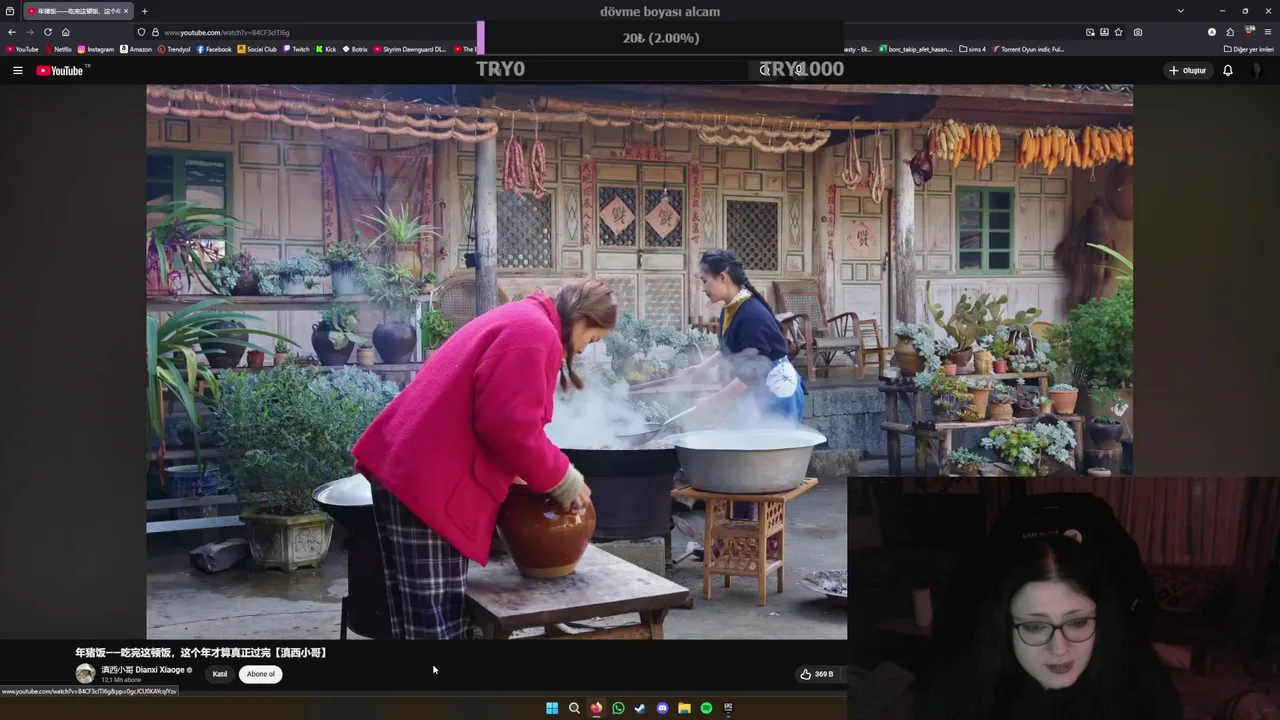
Task: Bookmark this page with the star icon
Action: (1118, 32)
